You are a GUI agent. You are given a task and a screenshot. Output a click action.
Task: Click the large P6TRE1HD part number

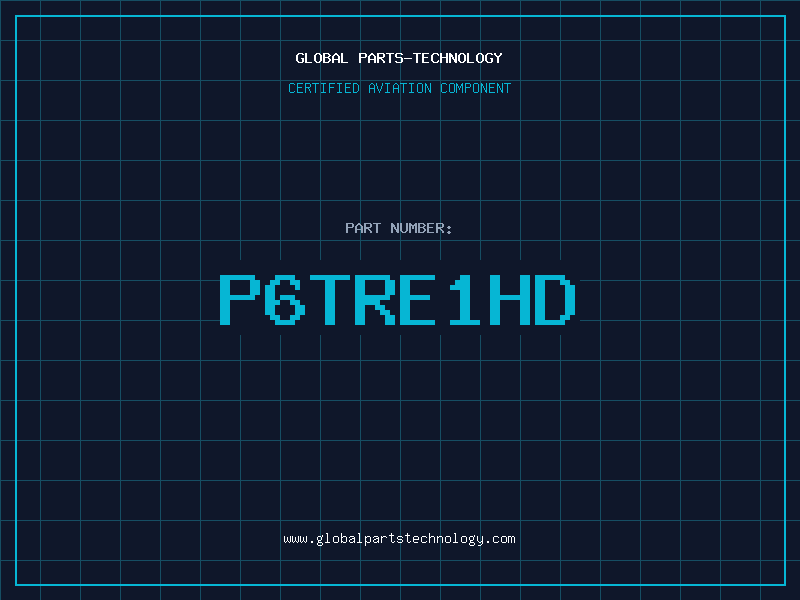pos(399,300)
